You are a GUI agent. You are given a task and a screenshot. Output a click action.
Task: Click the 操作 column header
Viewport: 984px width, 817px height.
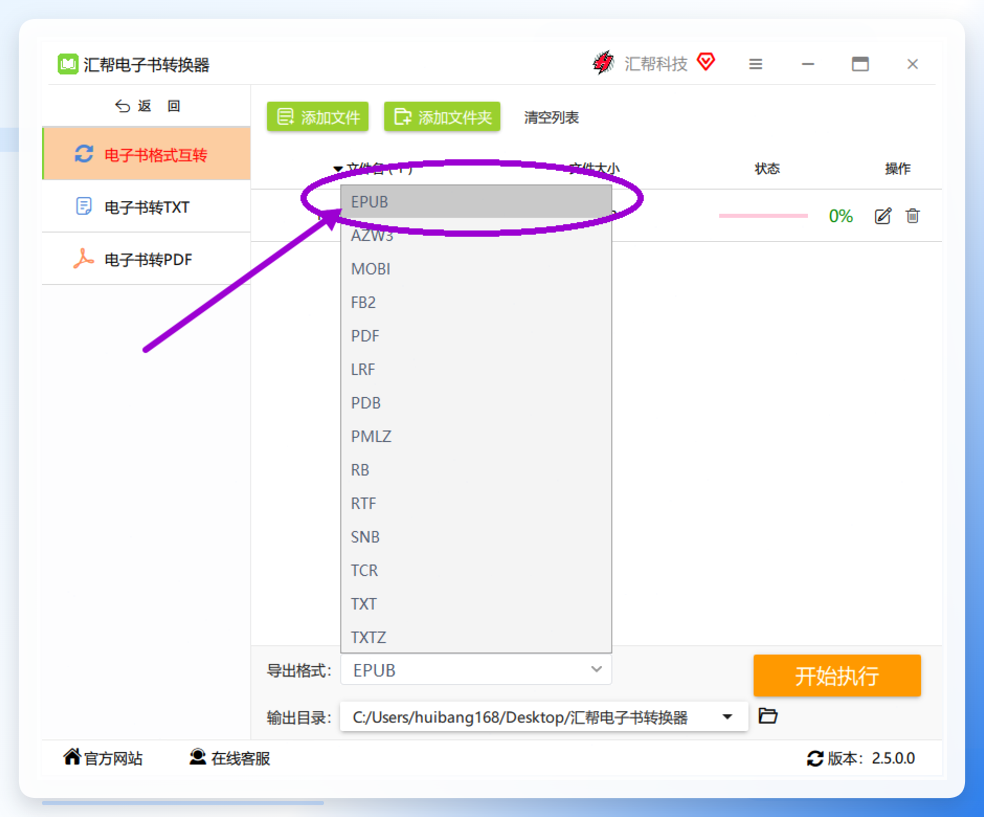click(897, 168)
